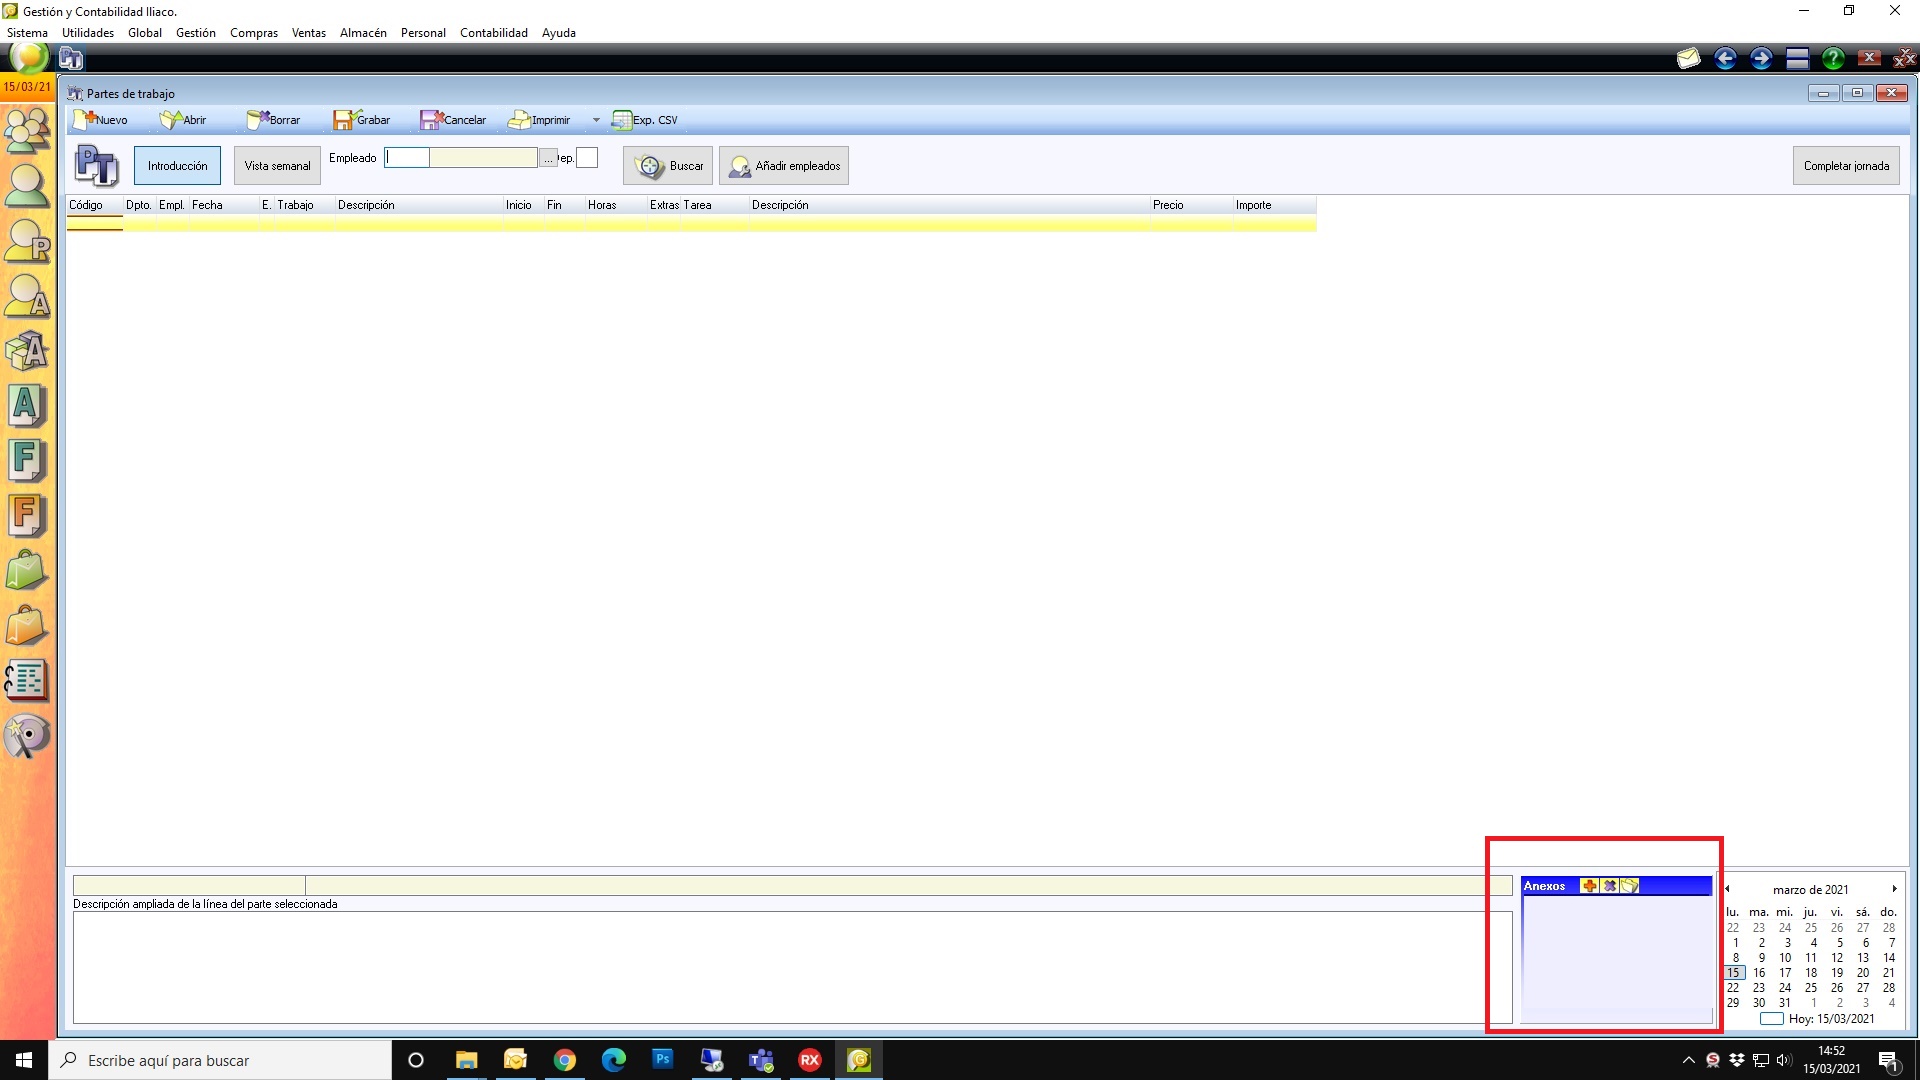The image size is (1920, 1080).
Task: Open the Utilidades menu
Action: (x=88, y=33)
